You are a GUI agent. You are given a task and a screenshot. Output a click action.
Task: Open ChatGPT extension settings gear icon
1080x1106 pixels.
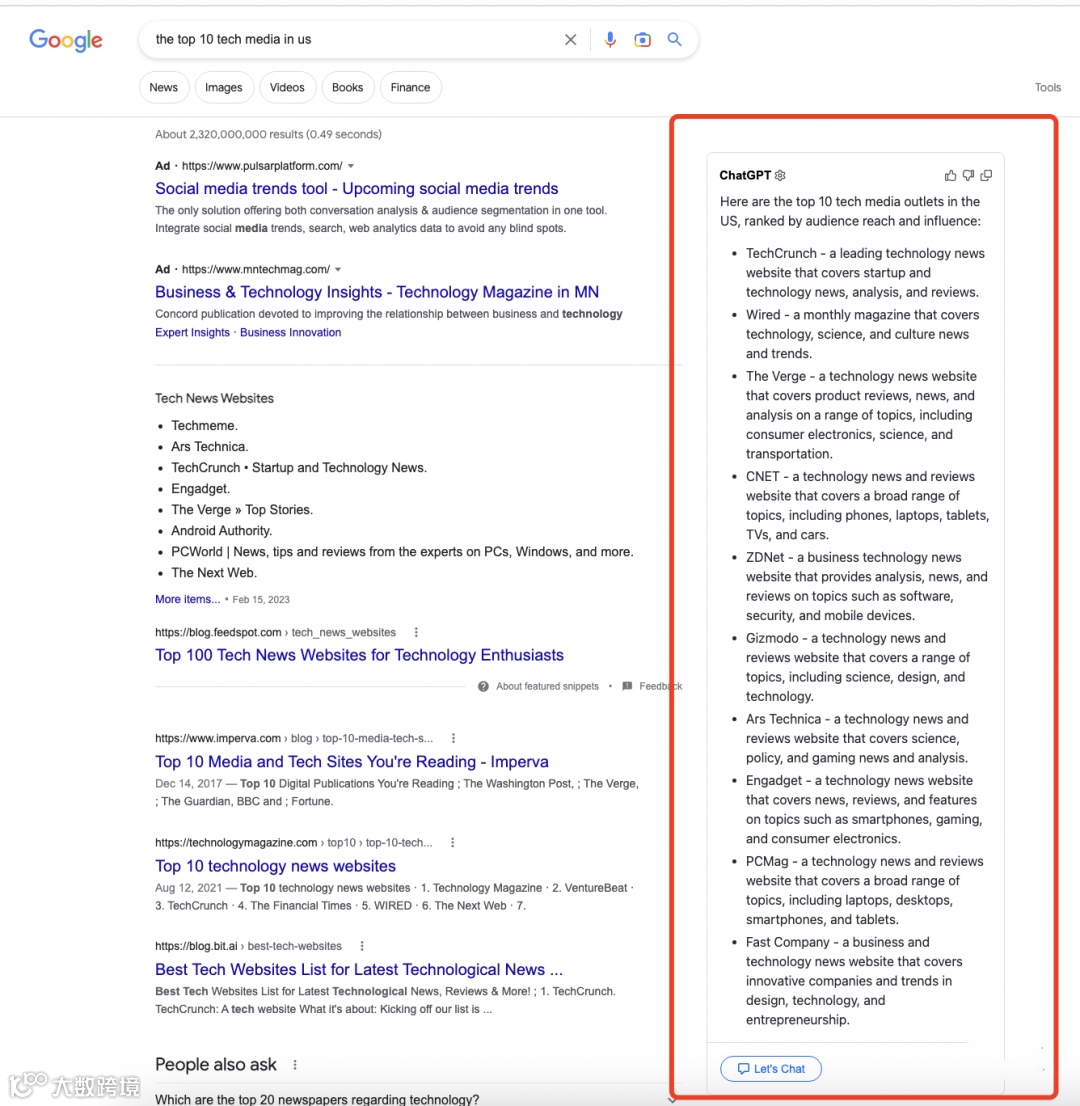coord(780,175)
